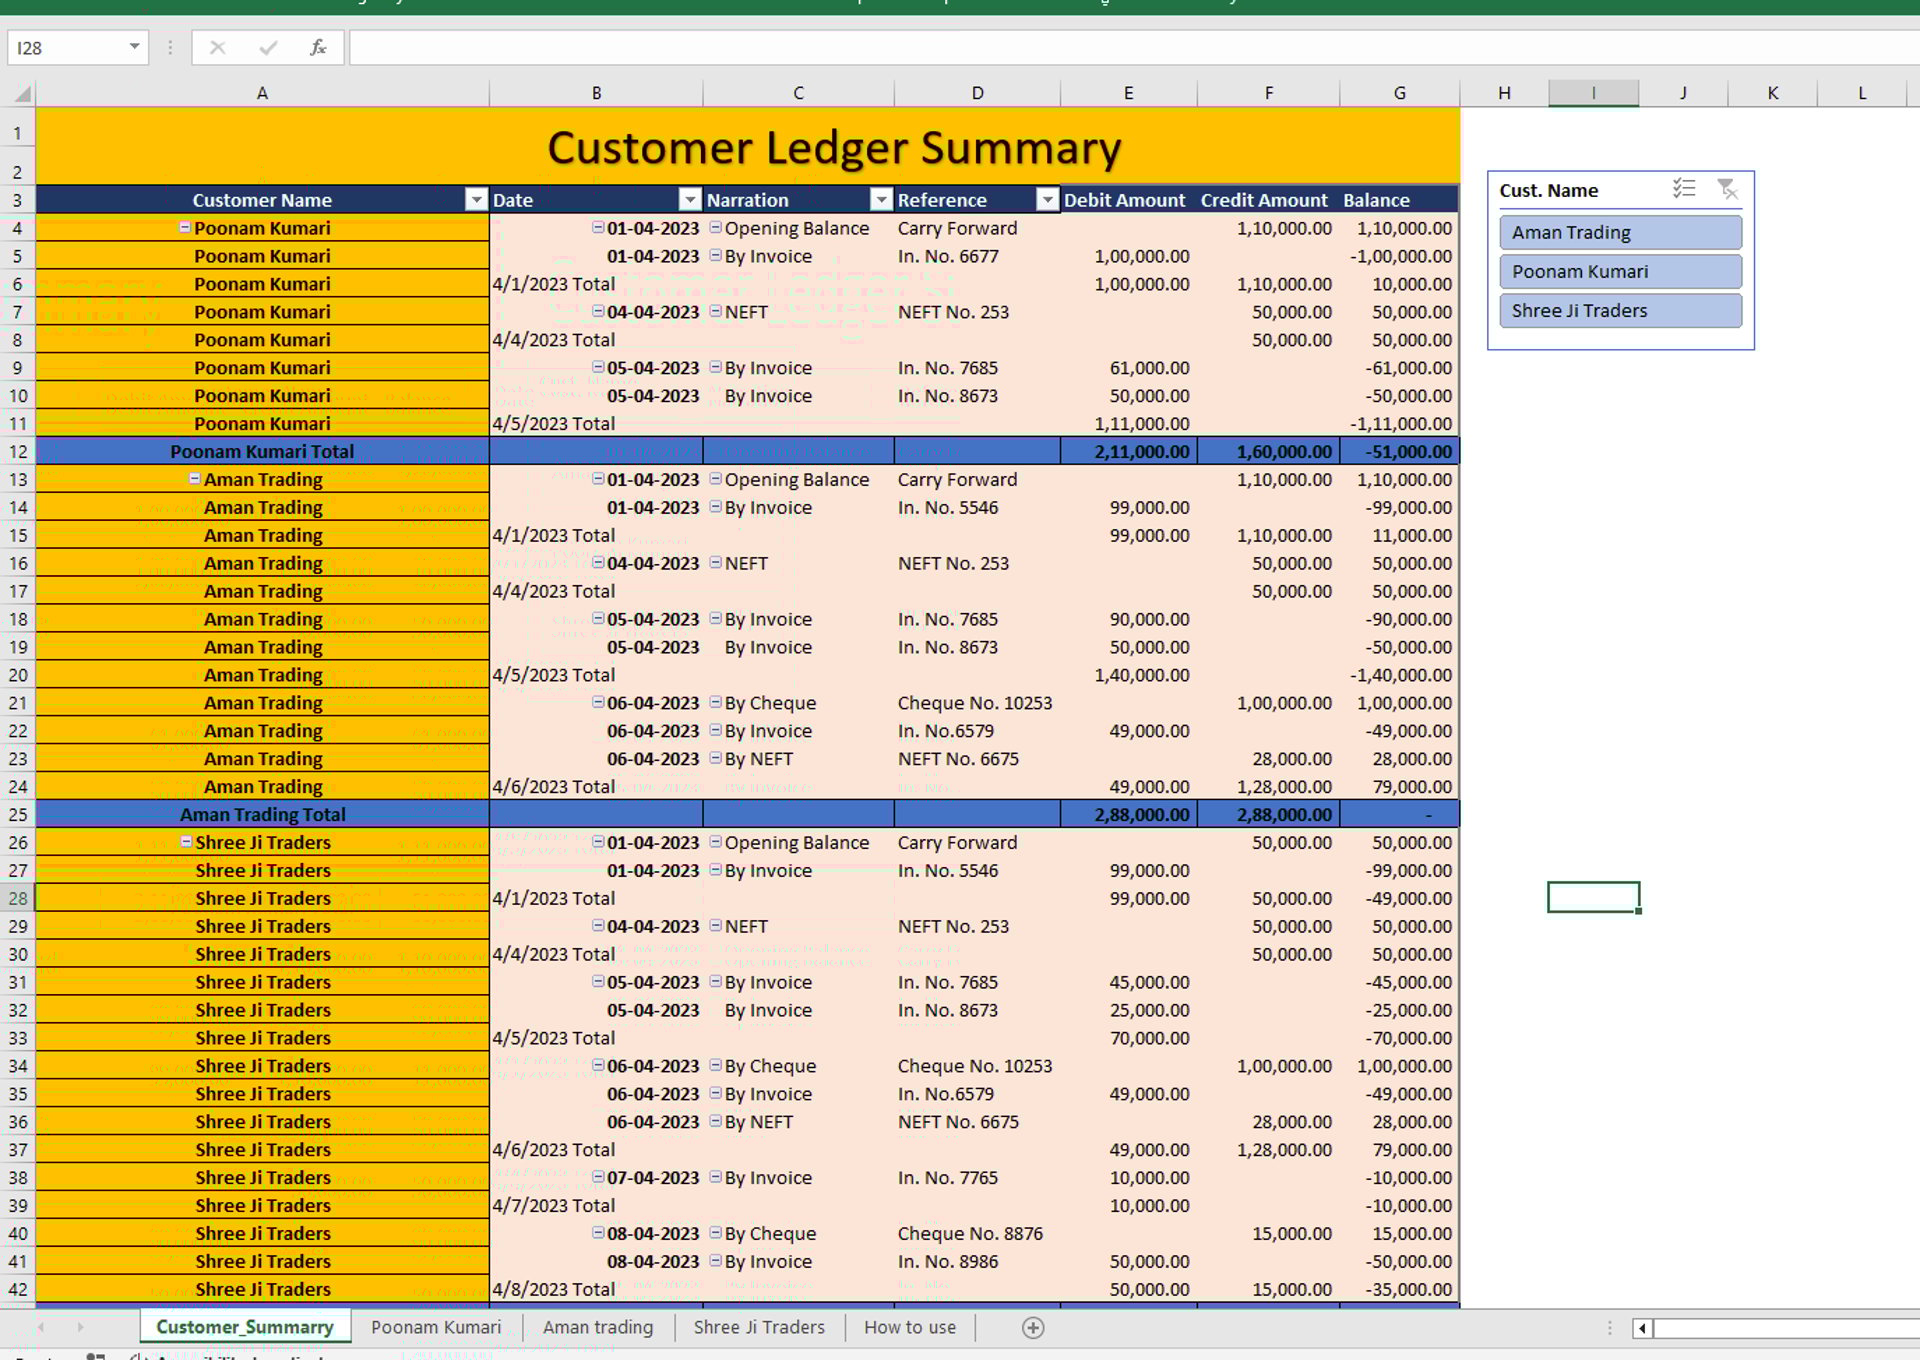Switch to the Aman trading sheet tab
The image size is (1920, 1360).
pos(597,1327)
